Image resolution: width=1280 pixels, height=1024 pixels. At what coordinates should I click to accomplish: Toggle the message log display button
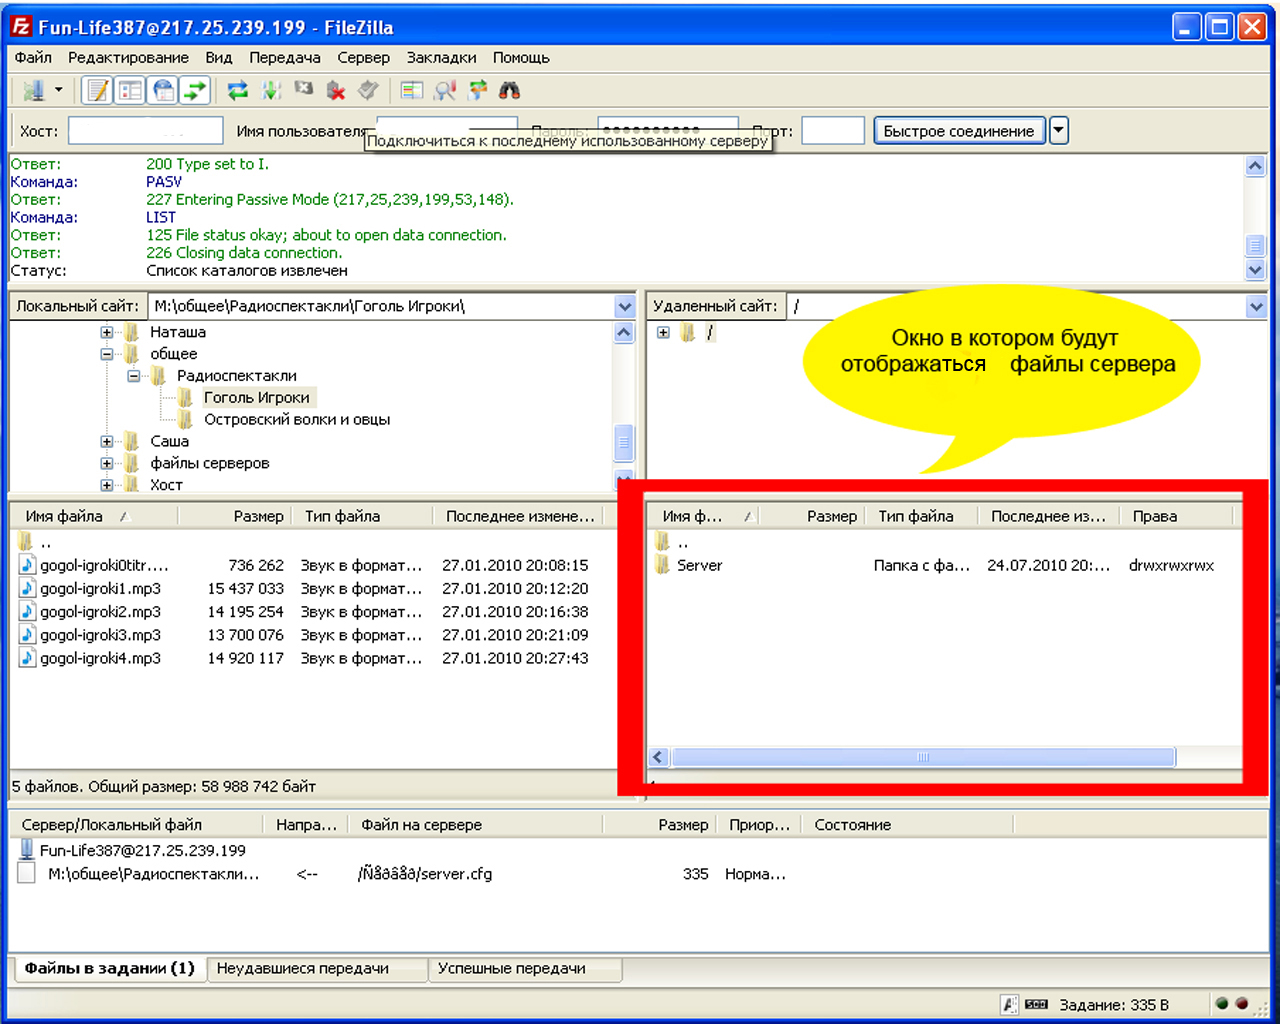(98, 91)
